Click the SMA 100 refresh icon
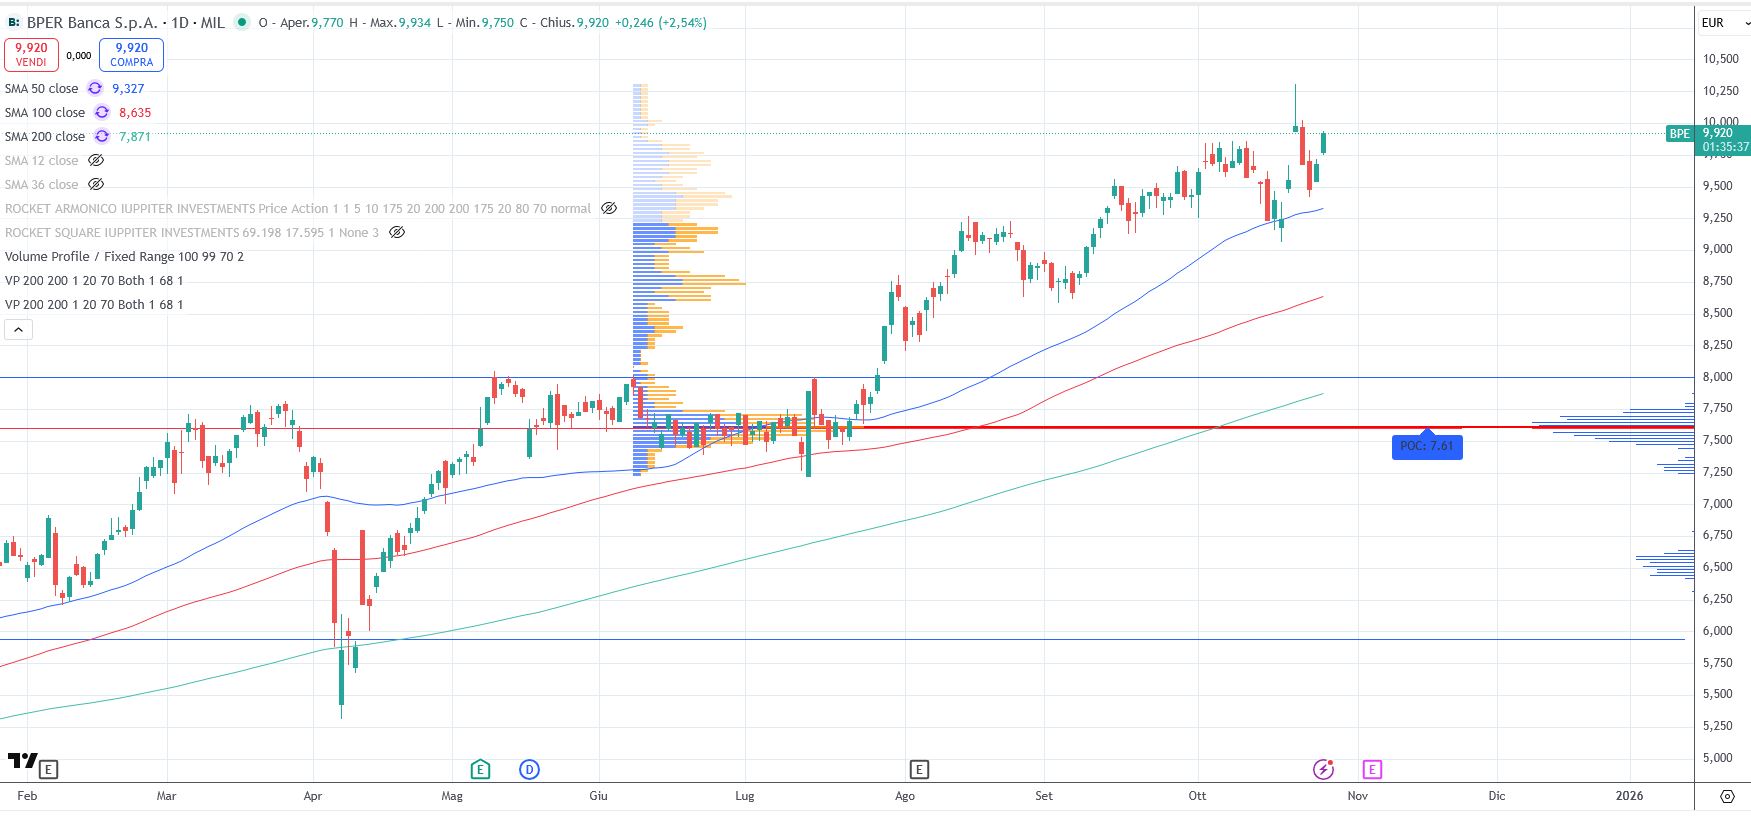Image resolution: width=1751 pixels, height=819 pixels. pos(102,112)
